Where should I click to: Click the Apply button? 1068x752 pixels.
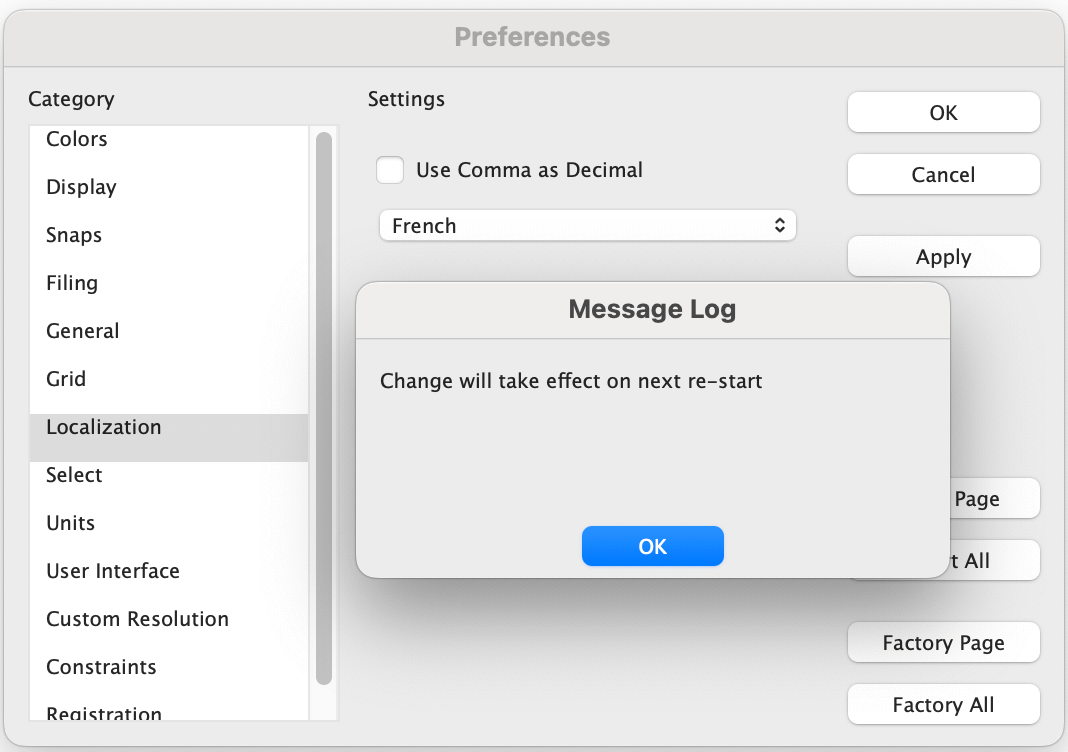point(943,257)
